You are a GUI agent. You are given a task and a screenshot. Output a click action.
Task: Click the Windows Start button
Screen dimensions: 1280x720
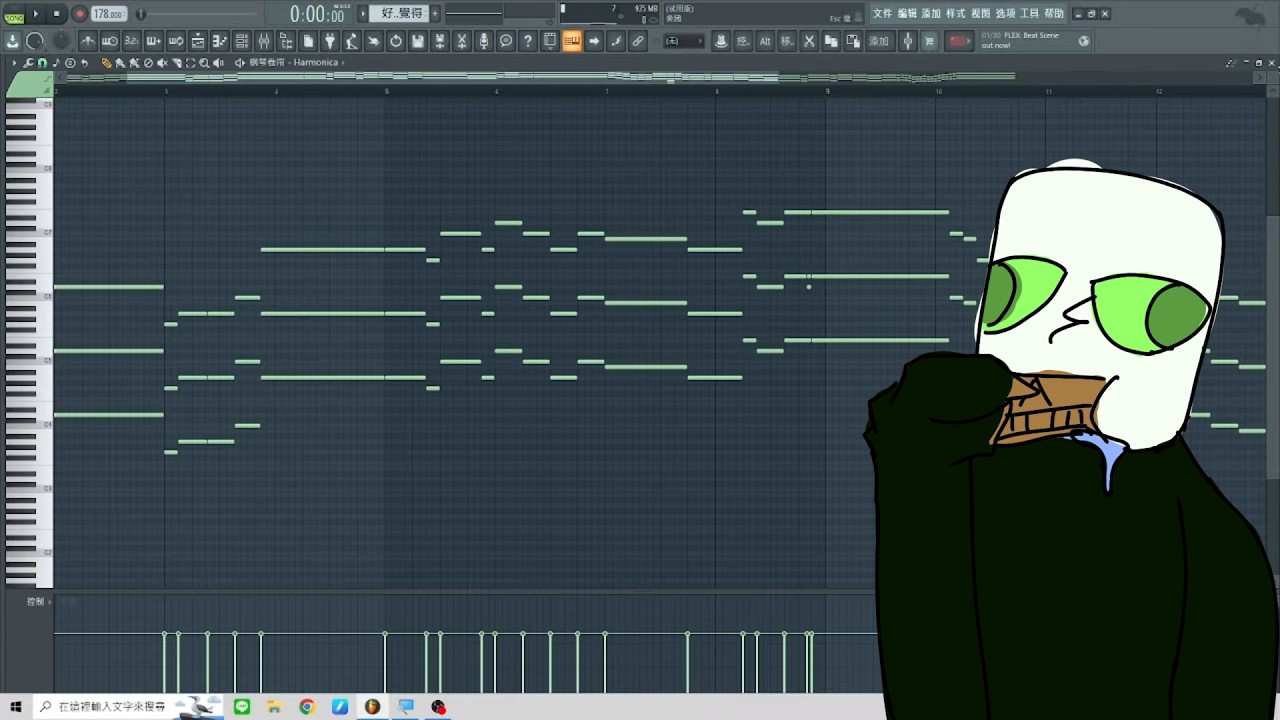point(16,707)
